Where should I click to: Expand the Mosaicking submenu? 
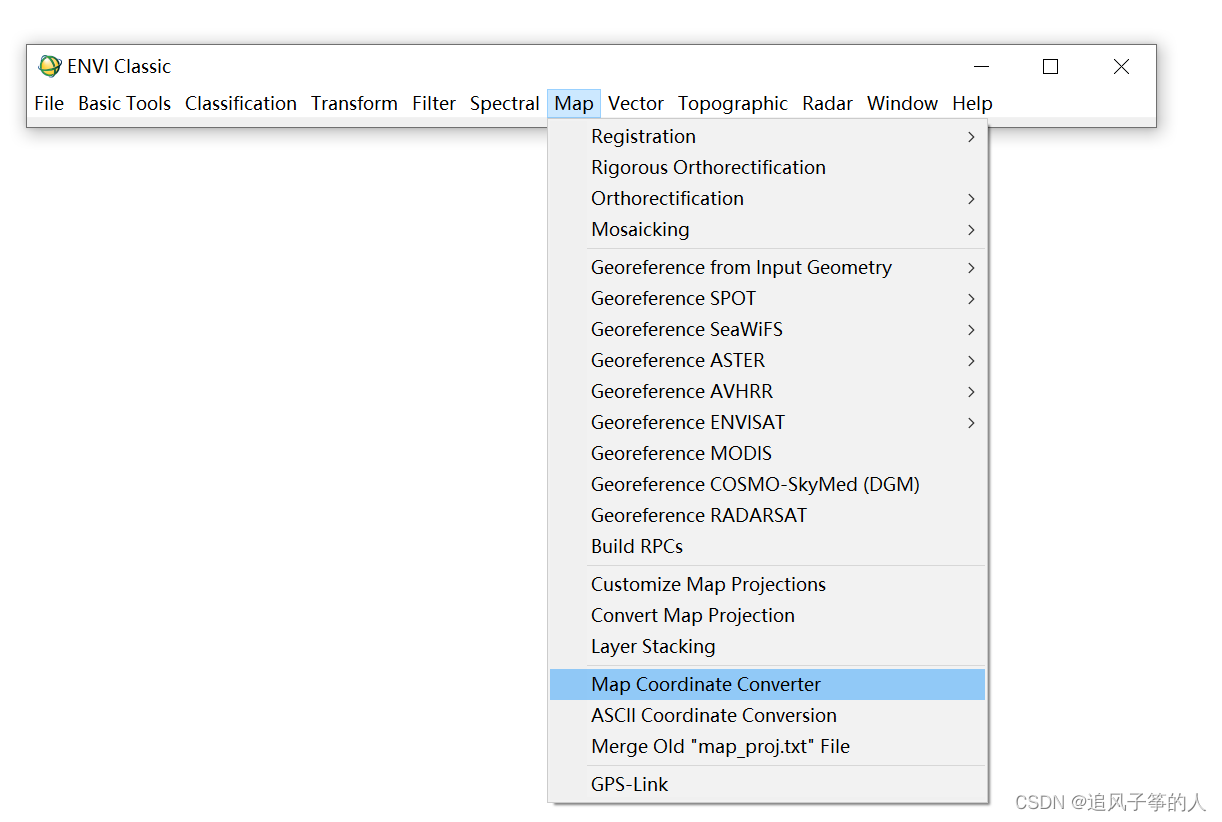(767, 229)
